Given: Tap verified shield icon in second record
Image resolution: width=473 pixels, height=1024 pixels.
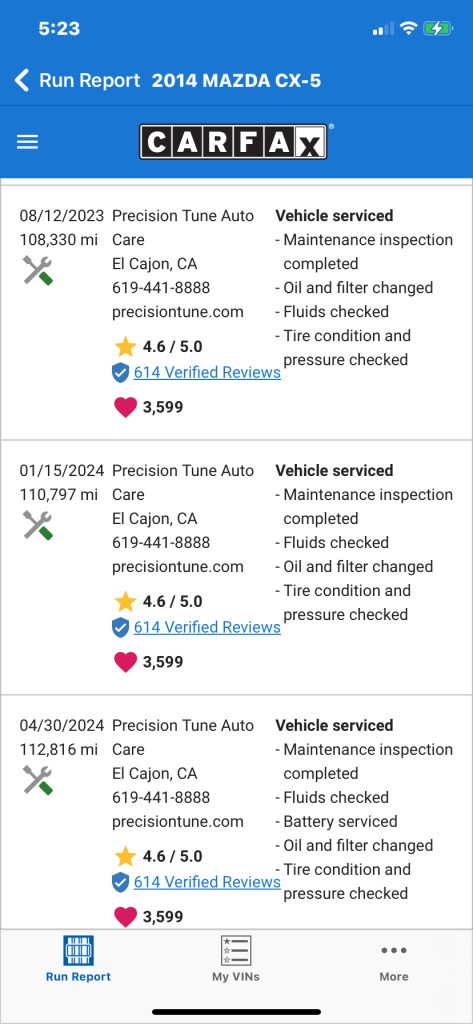Looking at the screenshot, I should pyautogui.click(x=120, y=628).
